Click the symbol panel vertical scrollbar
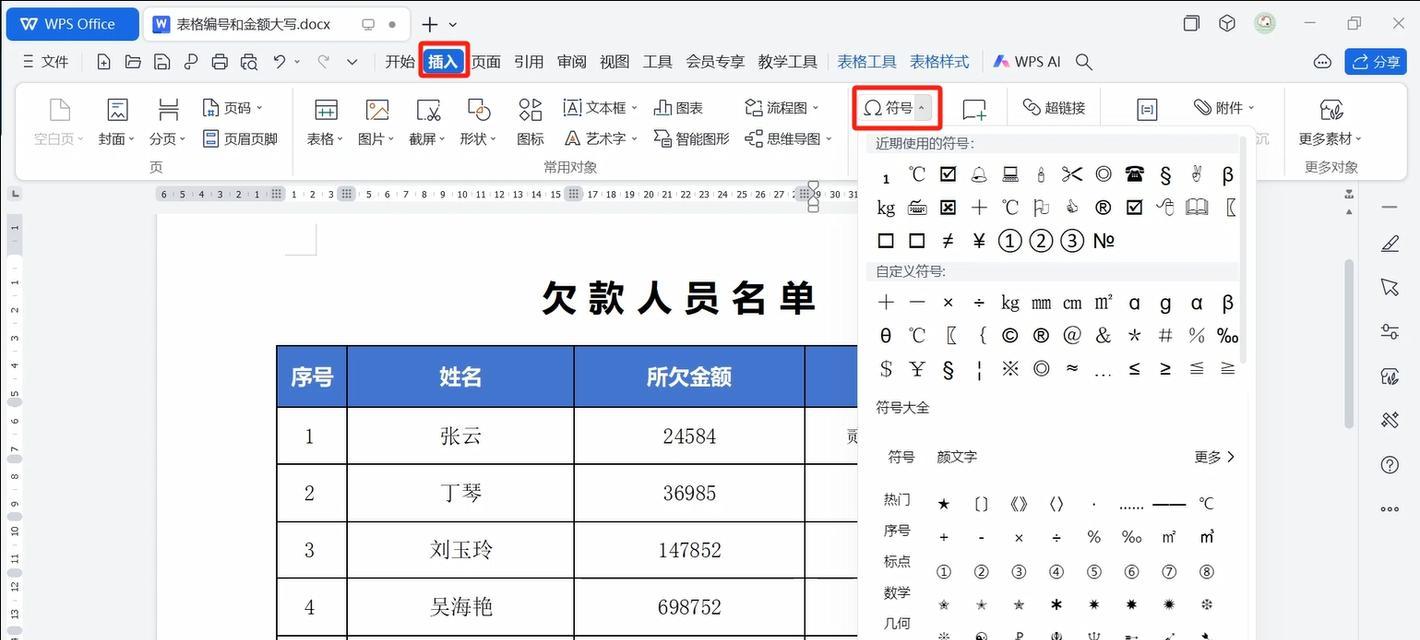The image size is (1420, 640). point(1243,250)
